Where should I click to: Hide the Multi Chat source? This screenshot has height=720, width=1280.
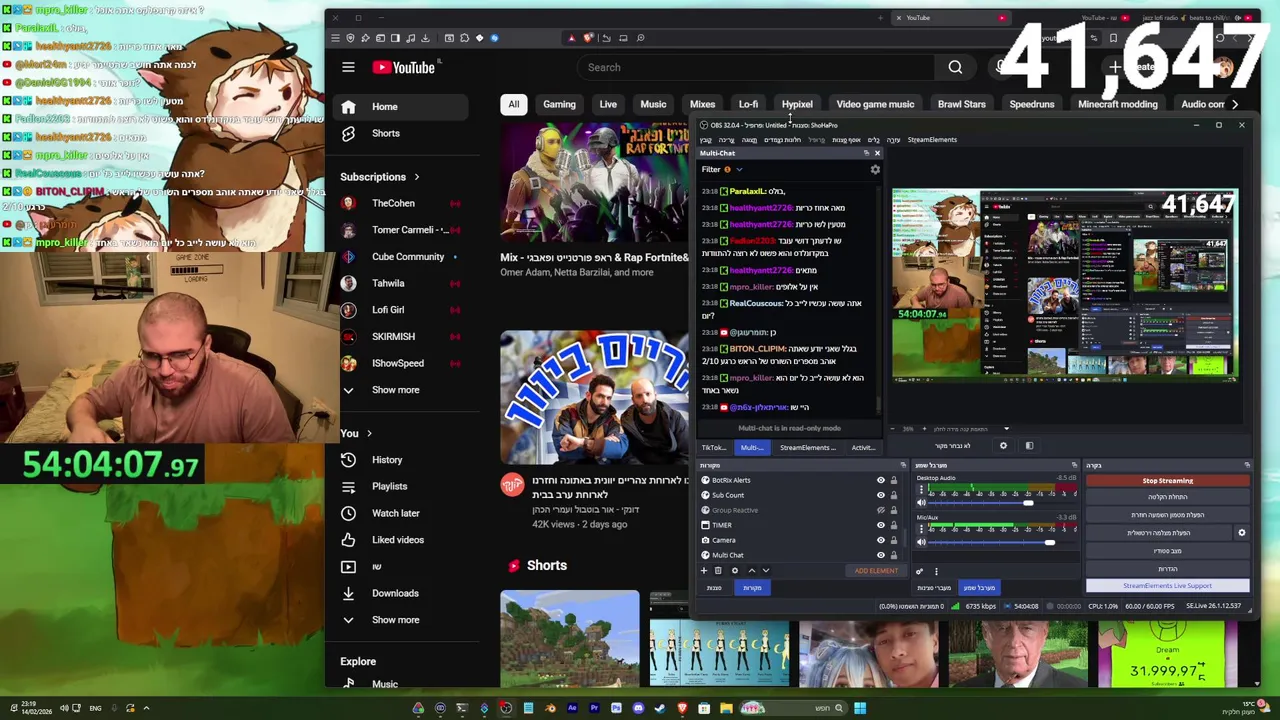(x=881, y=555)
